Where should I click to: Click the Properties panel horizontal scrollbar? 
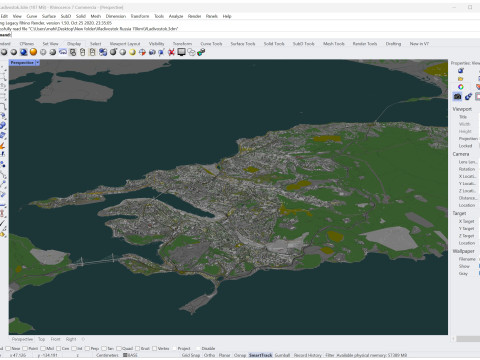468,339
